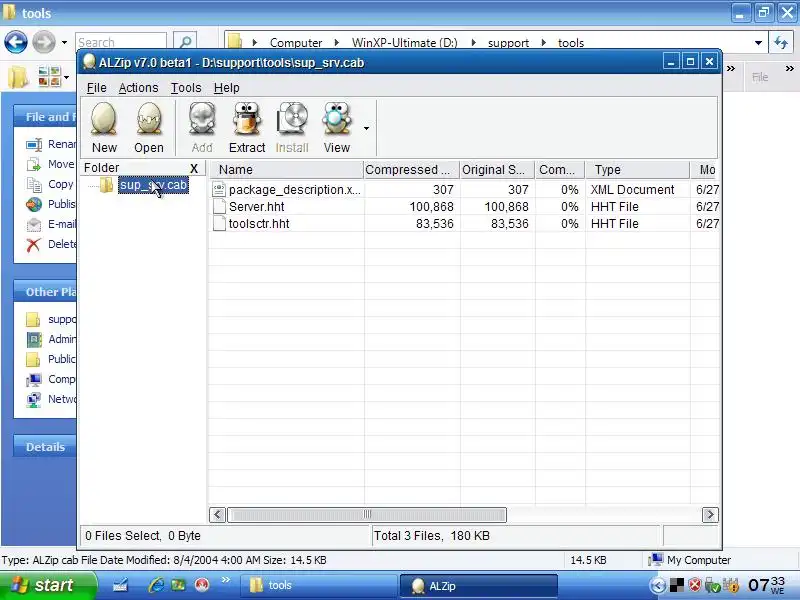Screen dimensions: 800x600
Task: Sort by the Com... ratio column header
Action: 560,169
